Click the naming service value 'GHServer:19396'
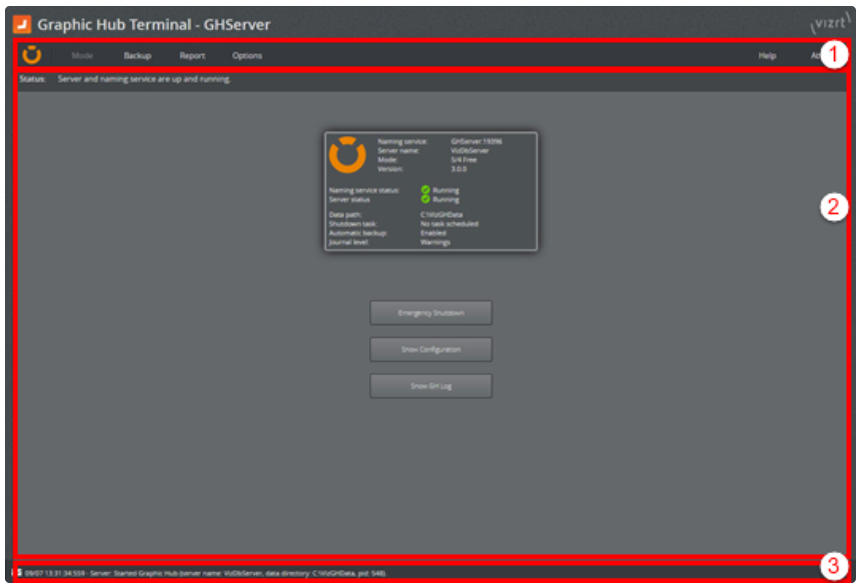This screenshot has width=862, height=588. 476,141
